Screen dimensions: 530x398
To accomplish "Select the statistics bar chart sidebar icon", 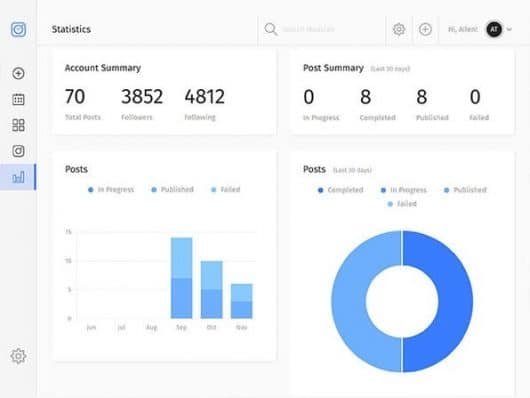I will [x=18, y=177].
